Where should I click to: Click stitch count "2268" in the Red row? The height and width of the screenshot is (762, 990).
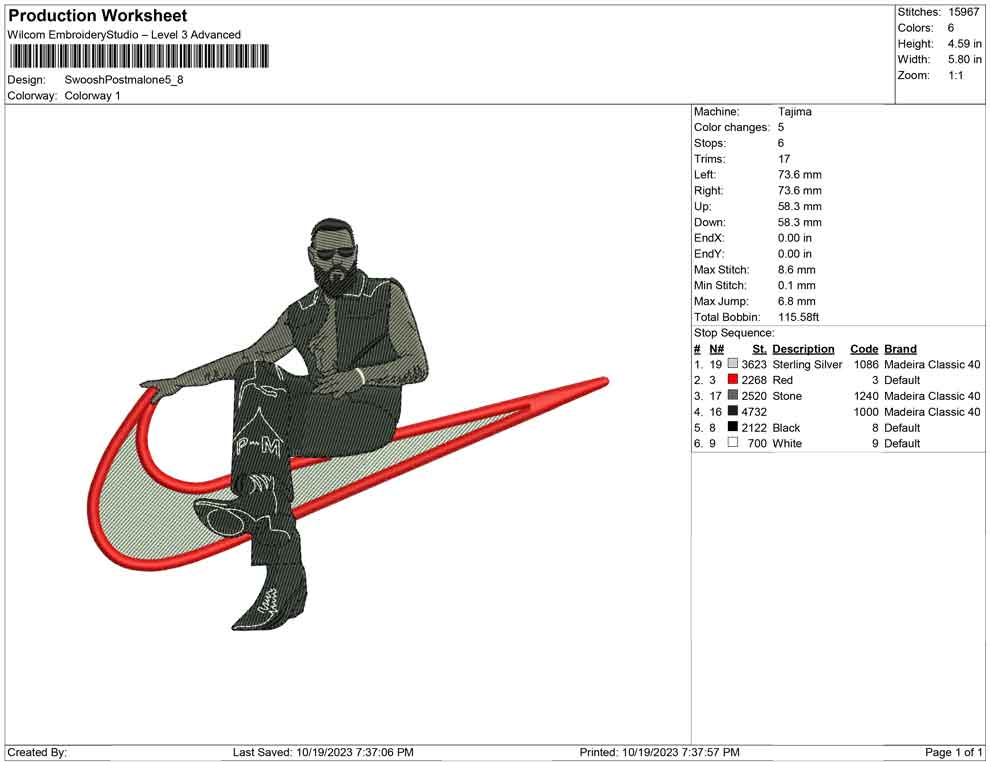(754, 380)
